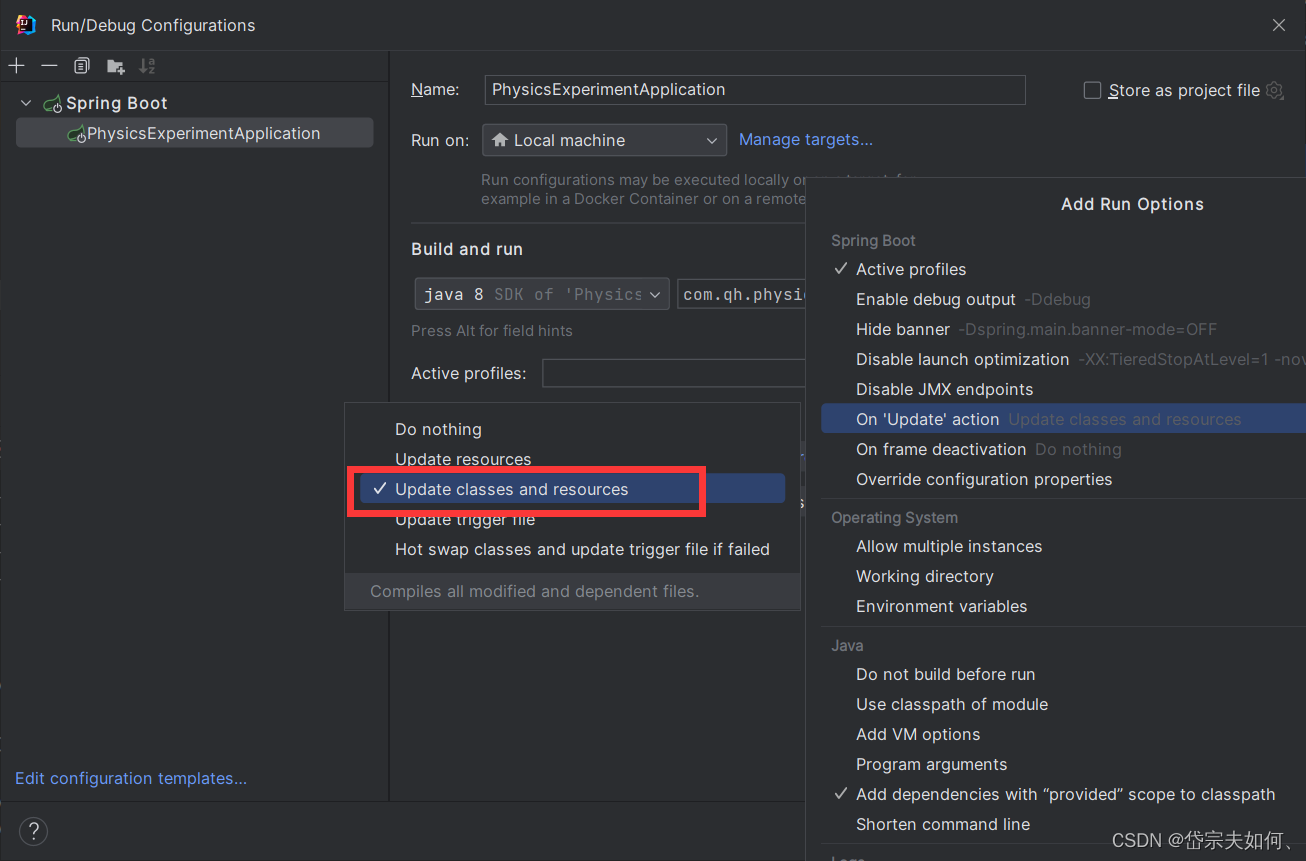Image resolution: width=1306 pixels, height=861 pixels.
Task: Toggle Add dependencies with provided scope option
Action: click(x=1063, y=794)
